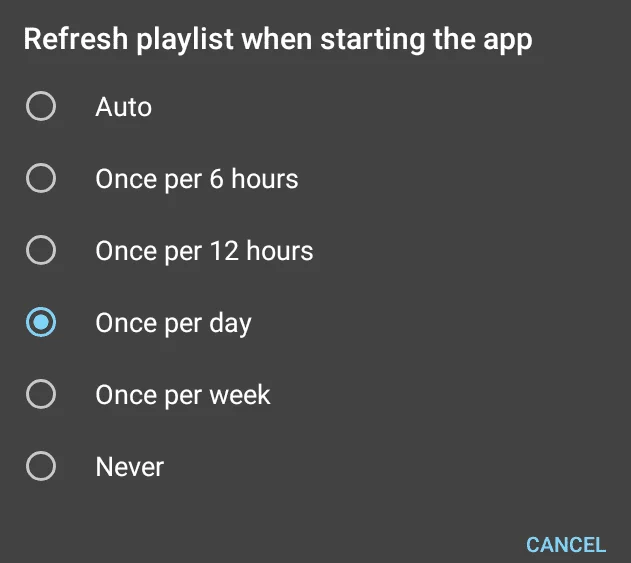The image size is (631, 563).
Task: Disable playlist refresh by choosing Never
Action: pyautogui.click(x=41, y=466)
